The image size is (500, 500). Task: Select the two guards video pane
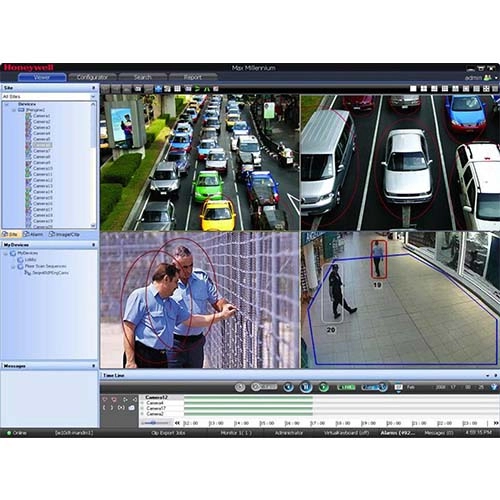click(199, 300)
